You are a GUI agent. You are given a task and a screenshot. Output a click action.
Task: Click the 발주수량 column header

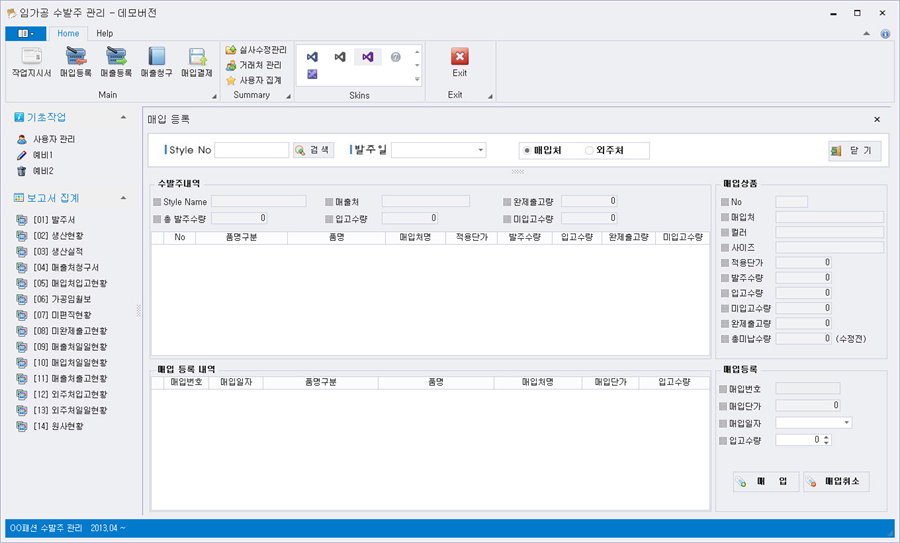pos(525,237)
